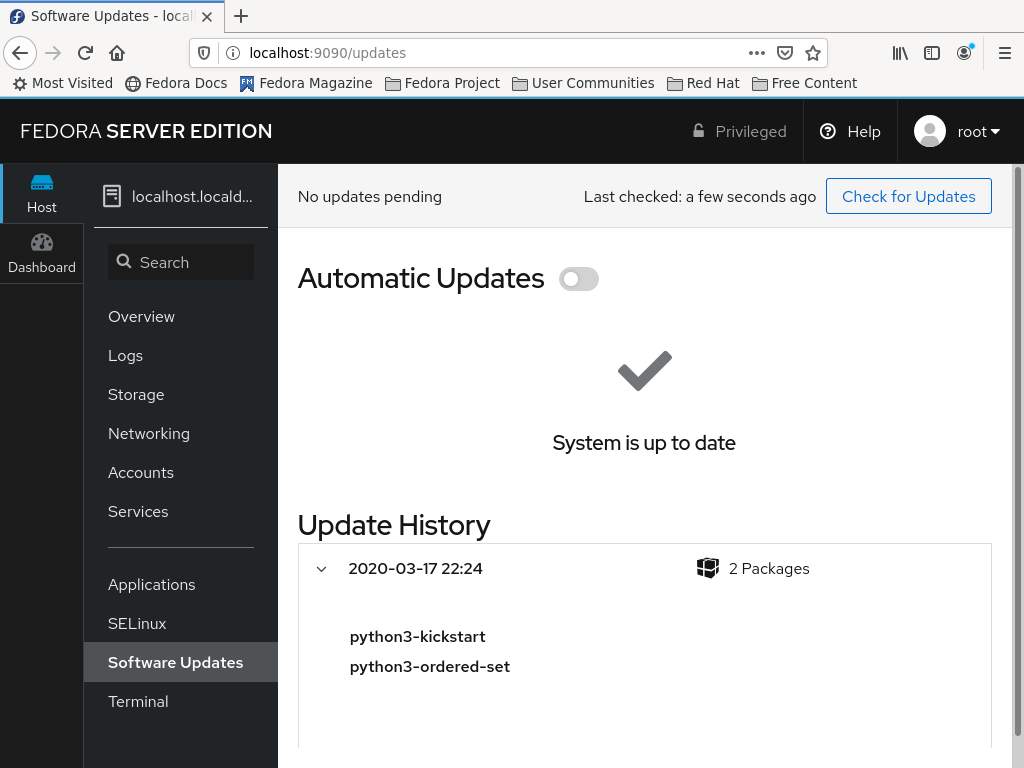Collapse the 2020-03-17 22:24 history entry
This screenshot has height=768, width=1024.
pyautogui.click(x=321, y=569)
